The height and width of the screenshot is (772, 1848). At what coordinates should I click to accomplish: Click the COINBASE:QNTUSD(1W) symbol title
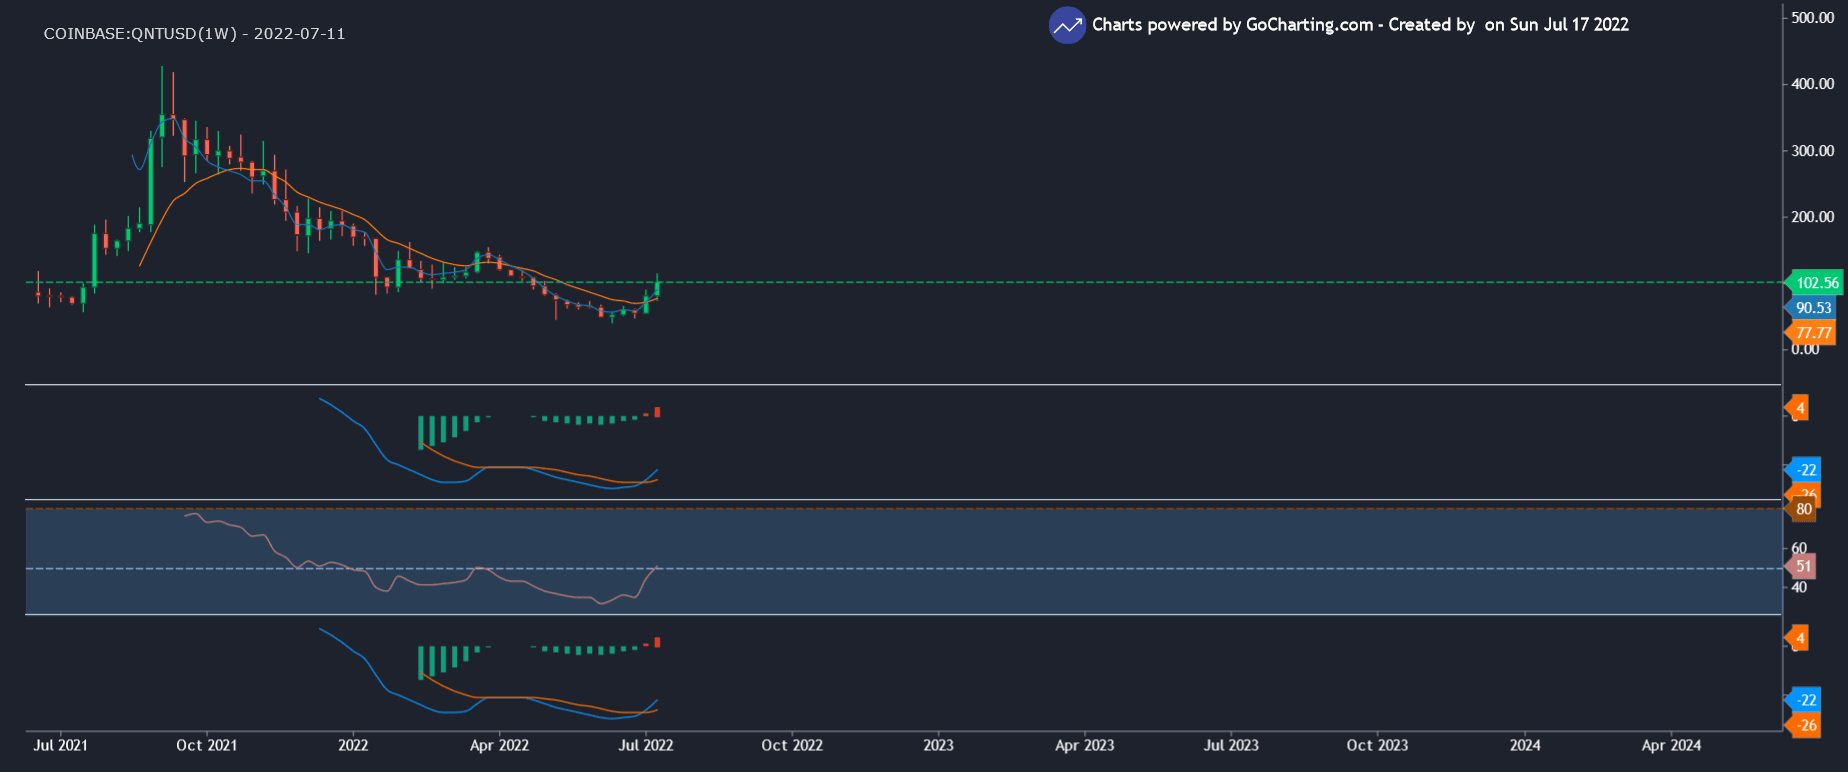click(141, 34)
